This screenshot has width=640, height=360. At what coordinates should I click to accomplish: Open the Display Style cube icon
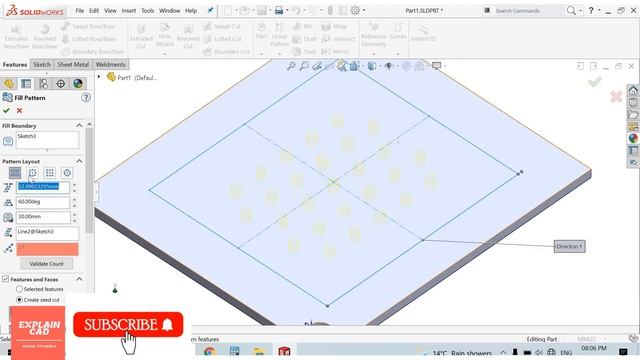point(371,66)
